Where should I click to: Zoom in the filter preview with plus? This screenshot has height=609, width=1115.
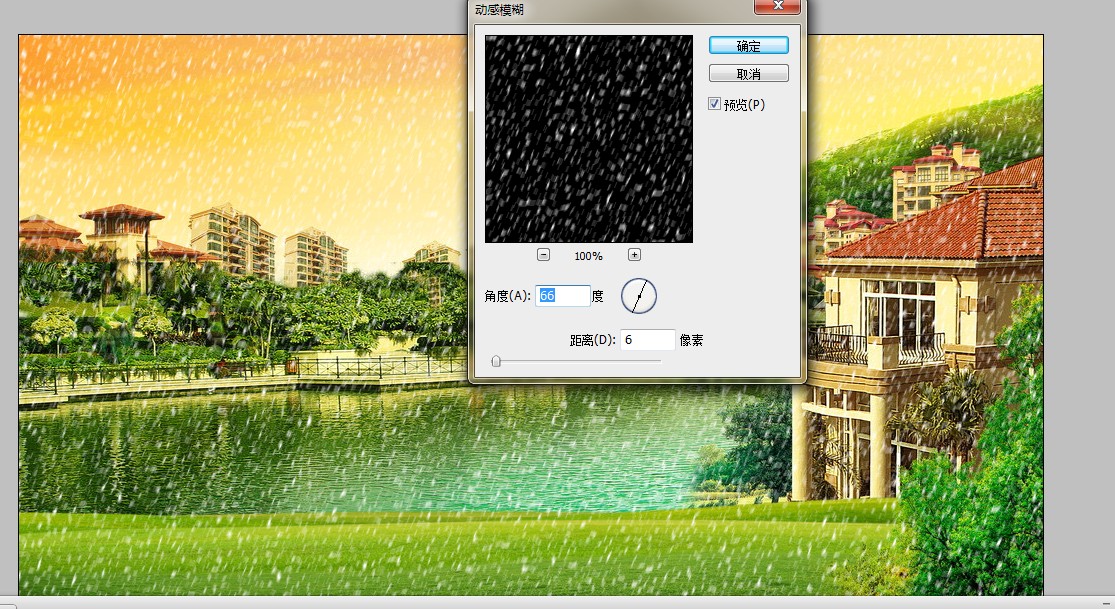point(634,255)
